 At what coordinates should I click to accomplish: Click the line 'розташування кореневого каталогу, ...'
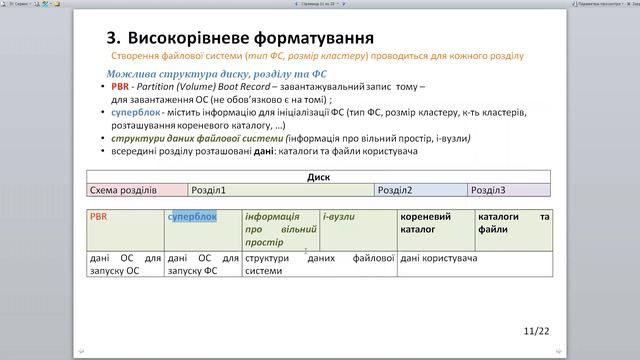[x=198, y=125]
